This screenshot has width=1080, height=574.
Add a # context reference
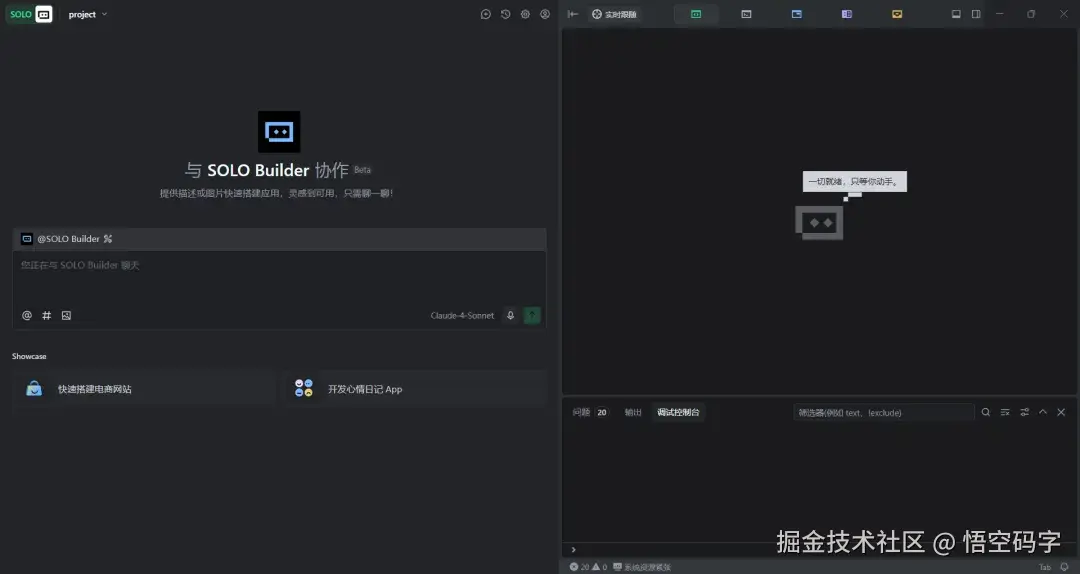click(x=46, y=316)
